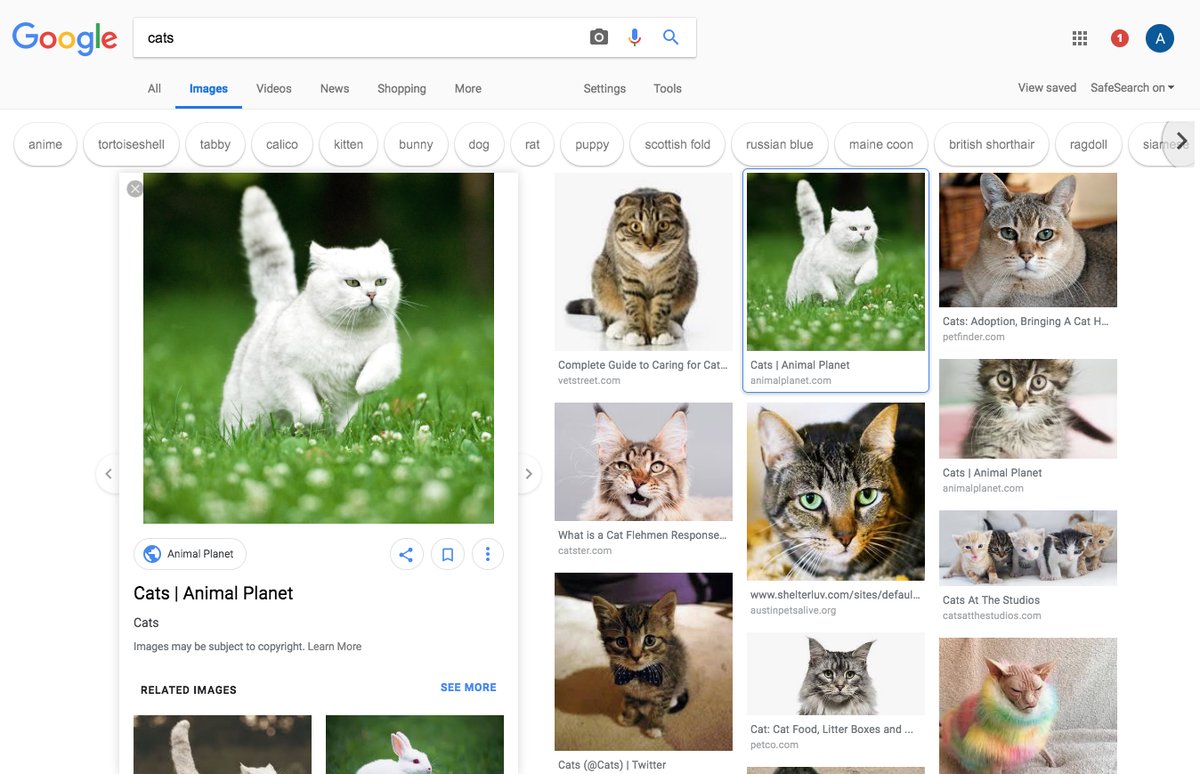The image size is (1200, 774).
Task: Open the three-dot options on the preview
Action: click(488, 554)
